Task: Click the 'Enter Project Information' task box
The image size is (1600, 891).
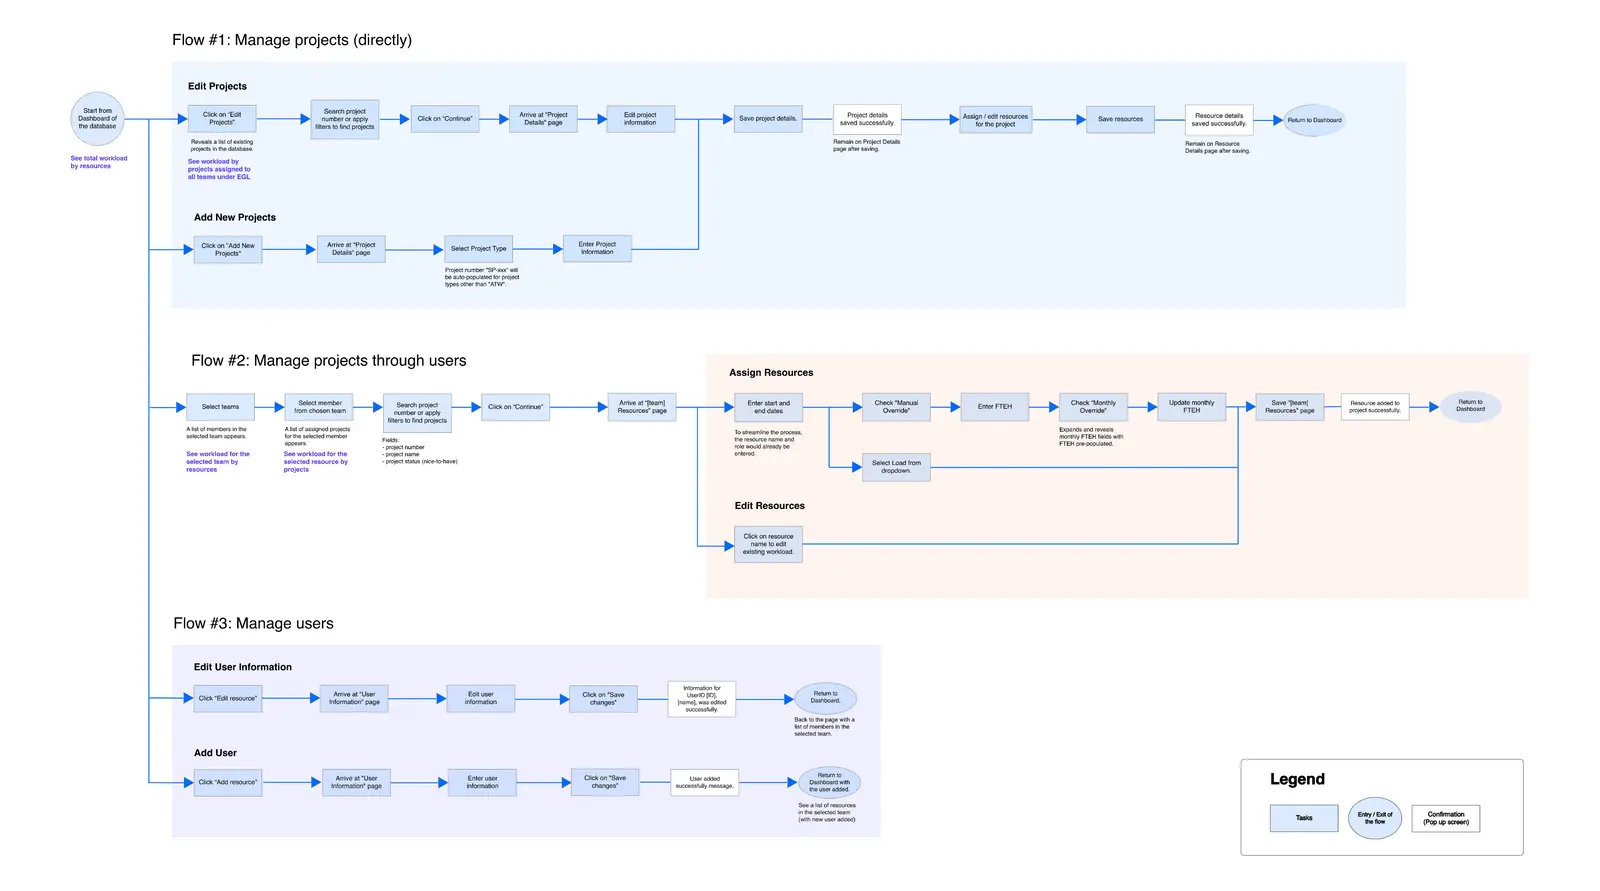Action: [x=597, y=248]
